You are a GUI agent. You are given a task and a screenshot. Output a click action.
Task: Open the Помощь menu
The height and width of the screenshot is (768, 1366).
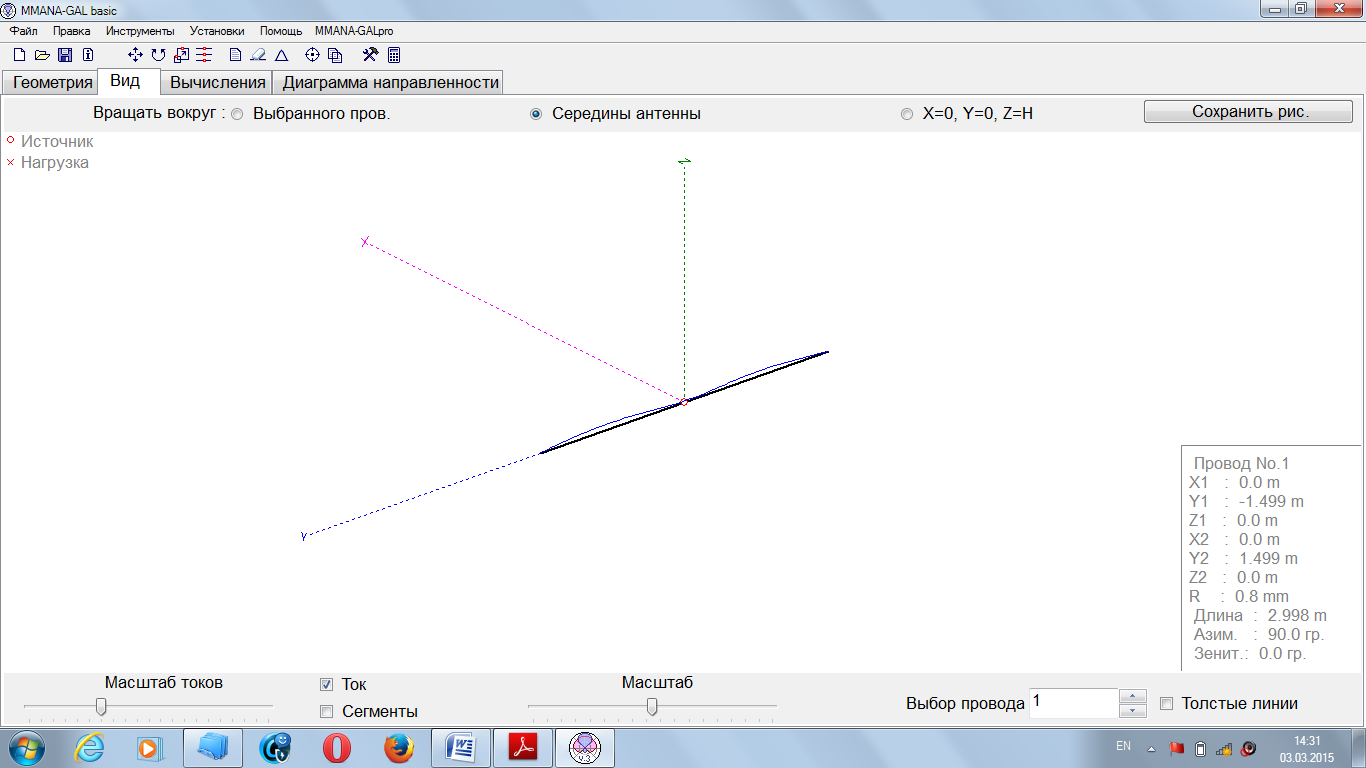pyautogui.click(x=281, y=31)
